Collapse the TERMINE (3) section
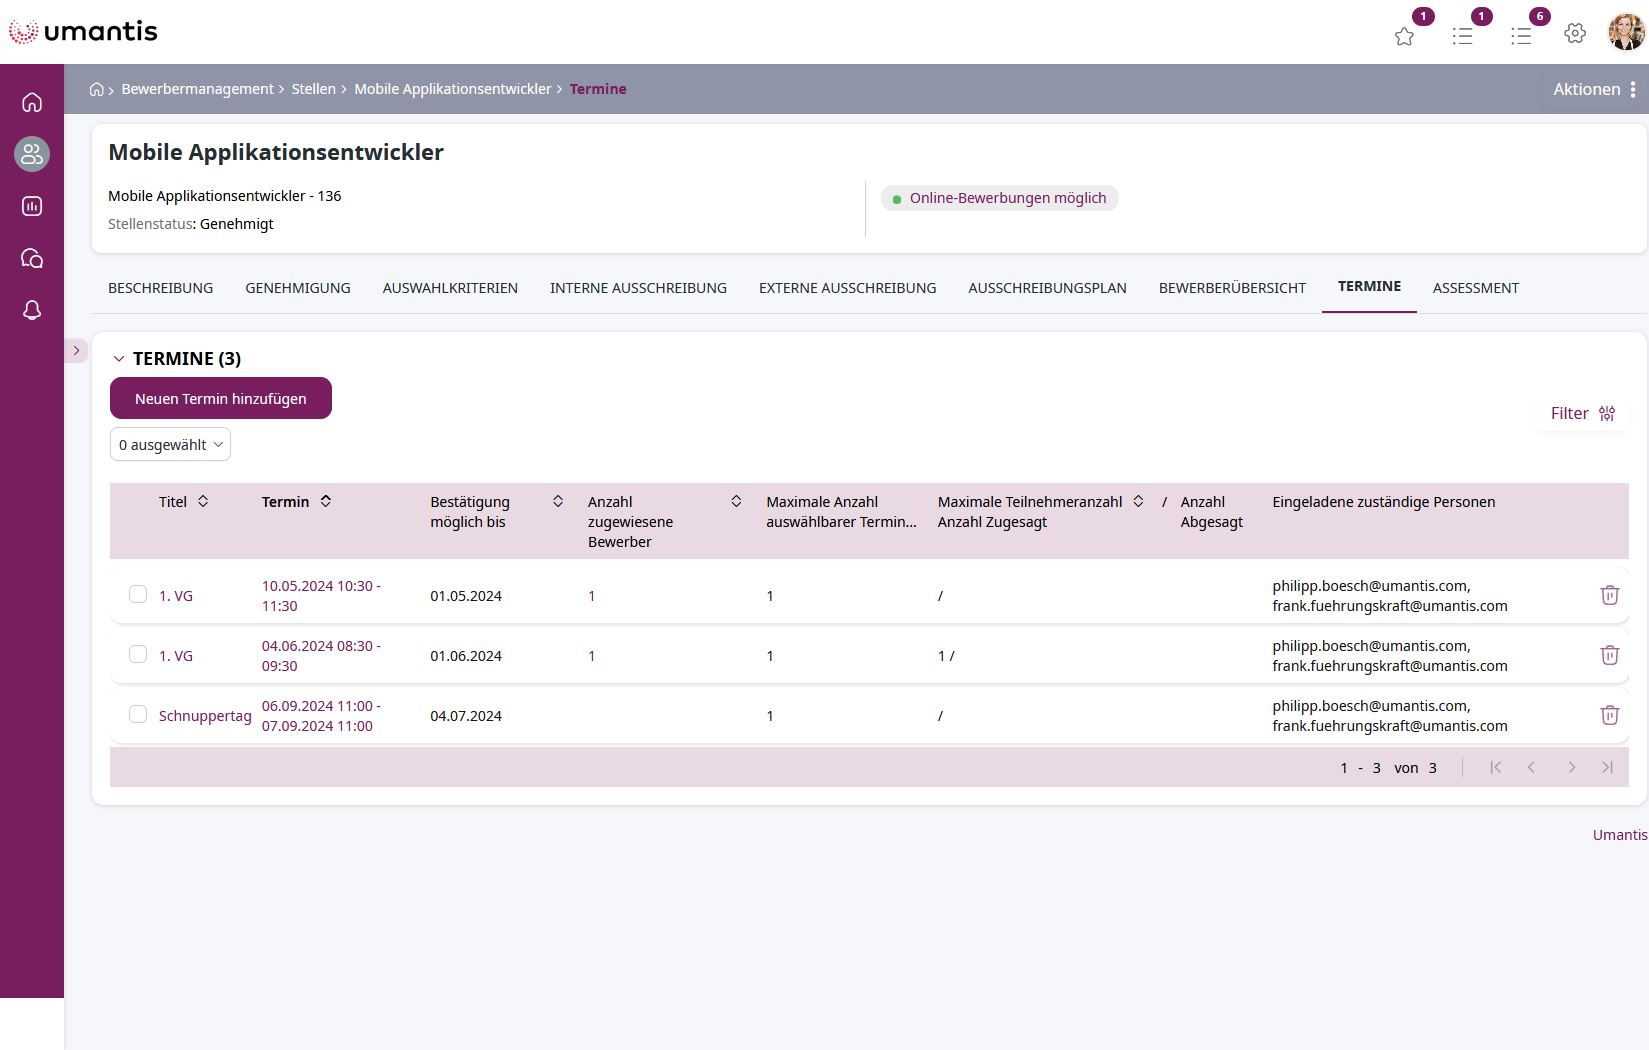The height and width of the screenshot is (1050, 1649). tap(119, 359)
